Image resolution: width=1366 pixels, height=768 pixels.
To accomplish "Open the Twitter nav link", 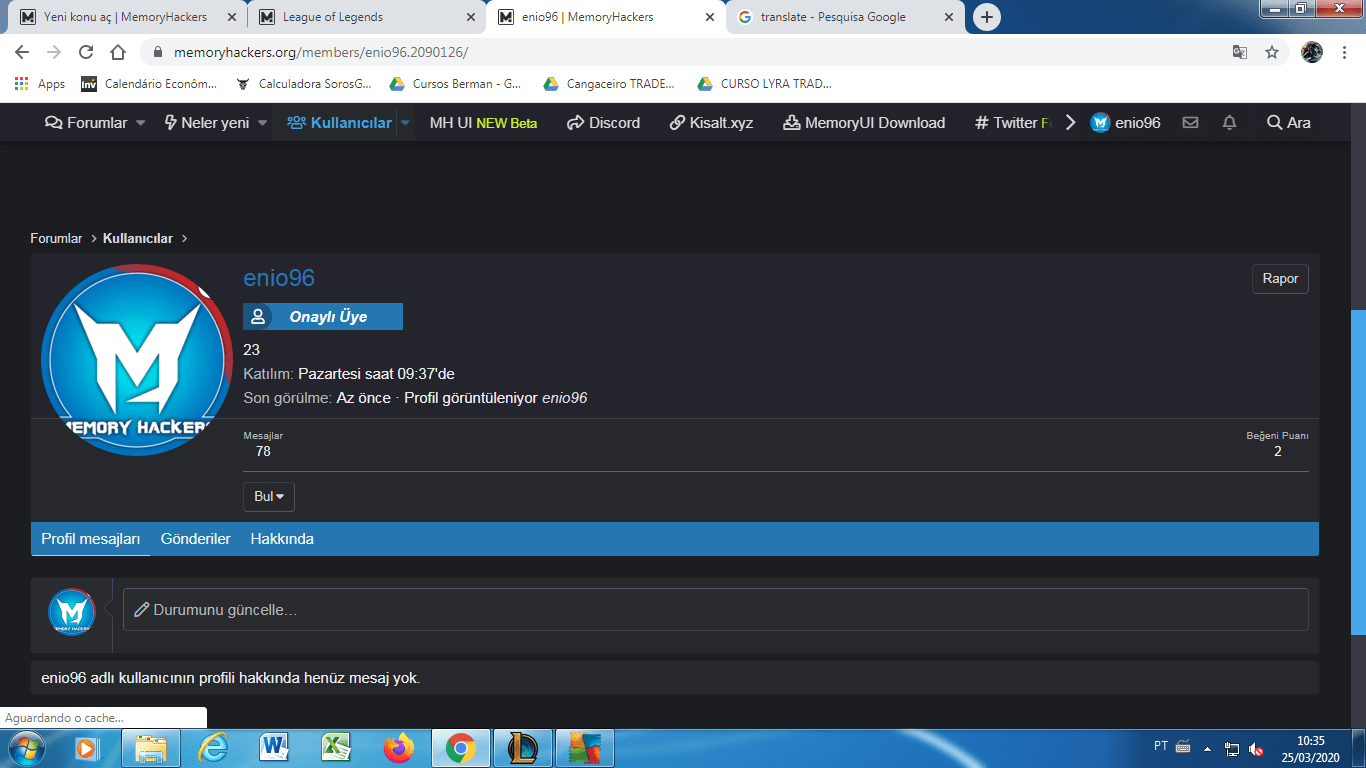I will click(1012, 123).
